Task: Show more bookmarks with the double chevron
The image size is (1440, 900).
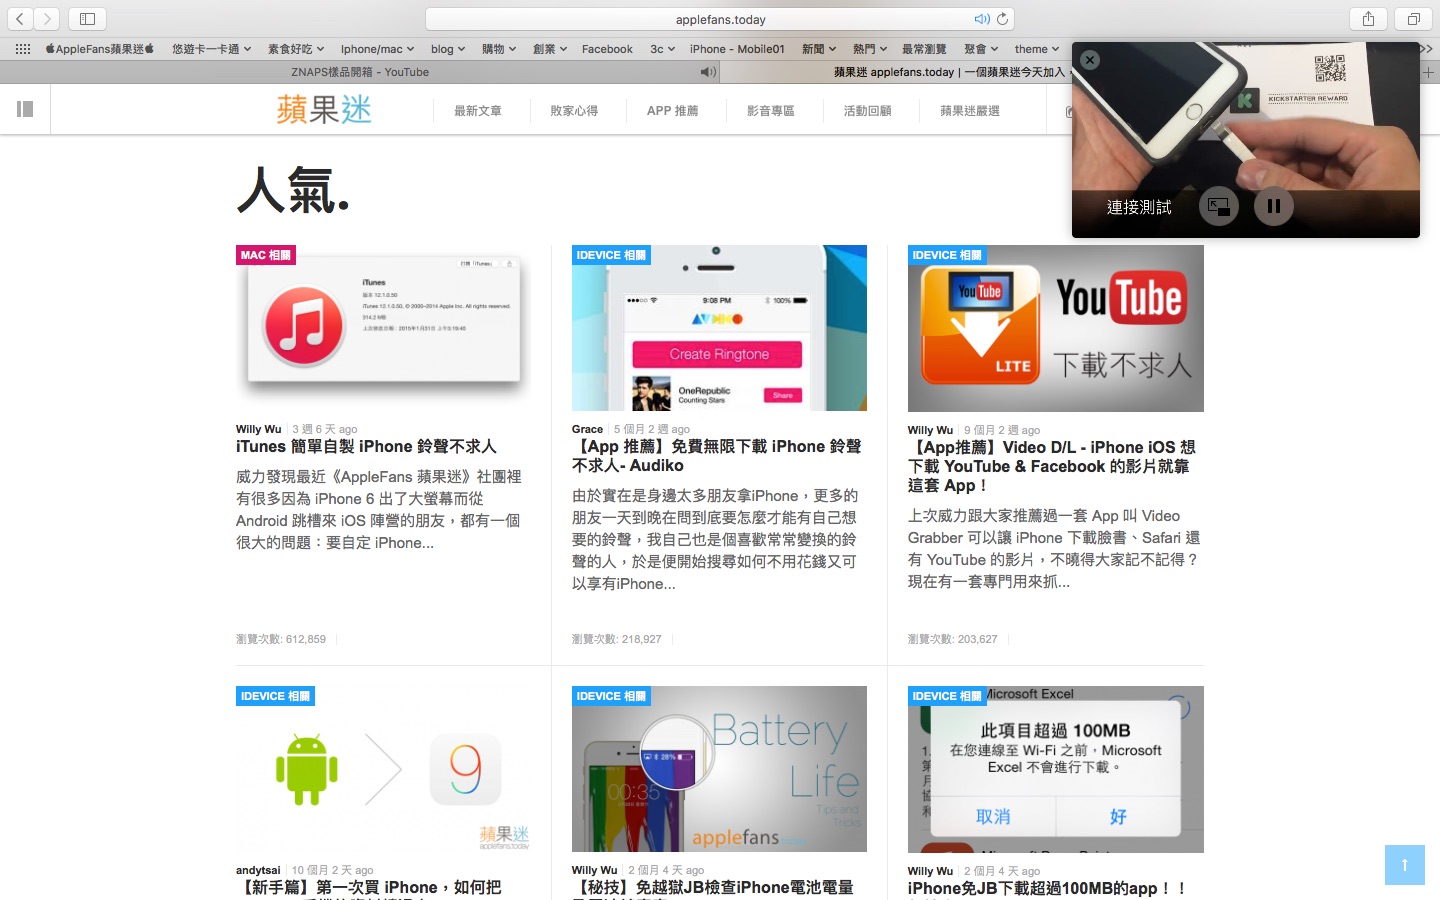Action: click(1427, 49)
